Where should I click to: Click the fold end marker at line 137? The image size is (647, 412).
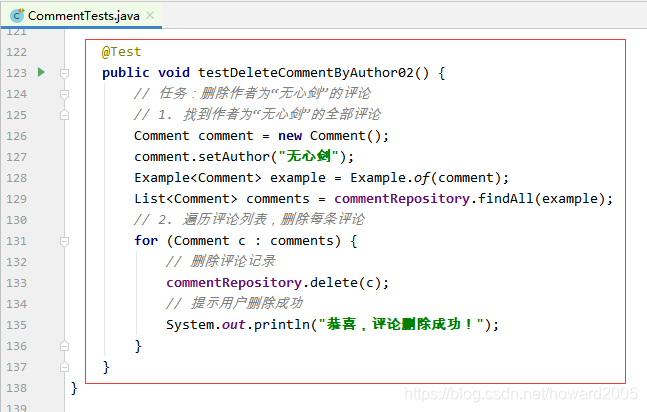point(64,367)
